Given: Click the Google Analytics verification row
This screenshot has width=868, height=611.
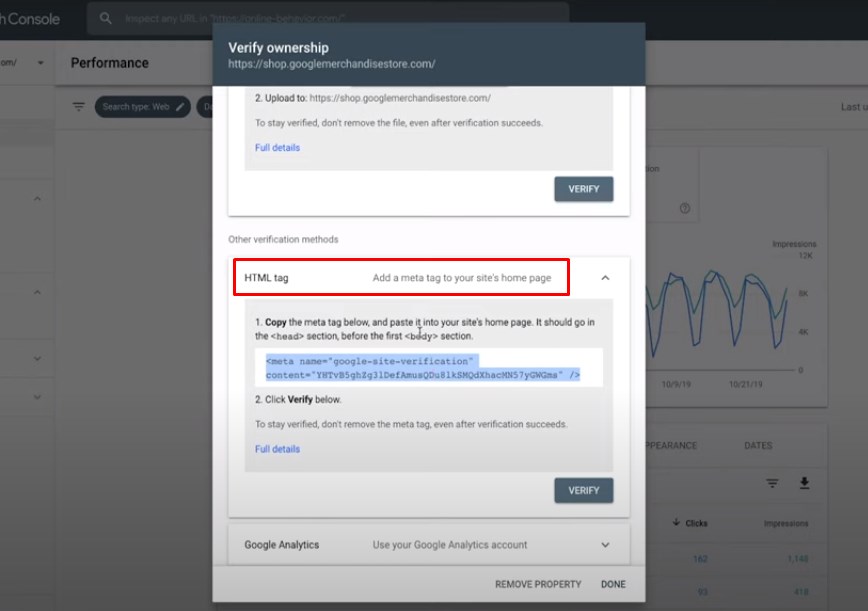Looking at the screenshot, I should (x=428, y=545).
